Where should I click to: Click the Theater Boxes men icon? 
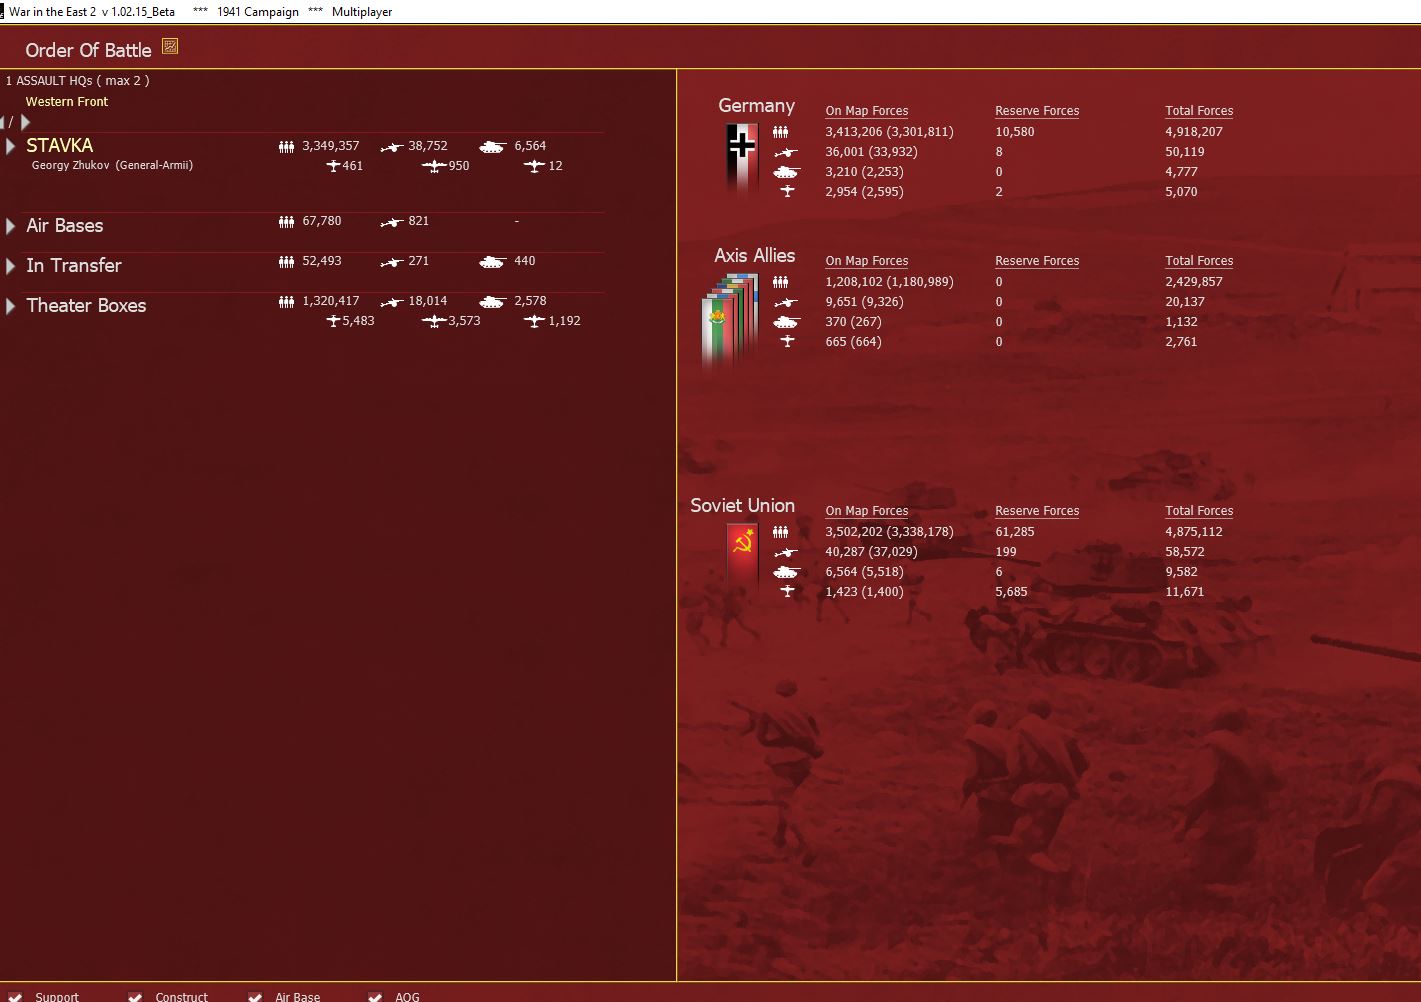click(x=286, y=302)
